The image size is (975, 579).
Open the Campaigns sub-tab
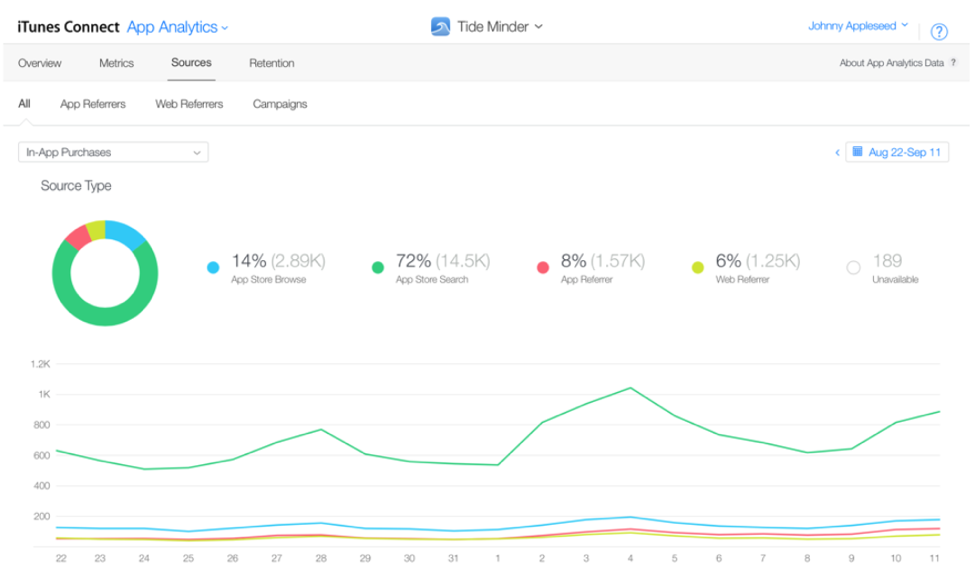(280, 104)
